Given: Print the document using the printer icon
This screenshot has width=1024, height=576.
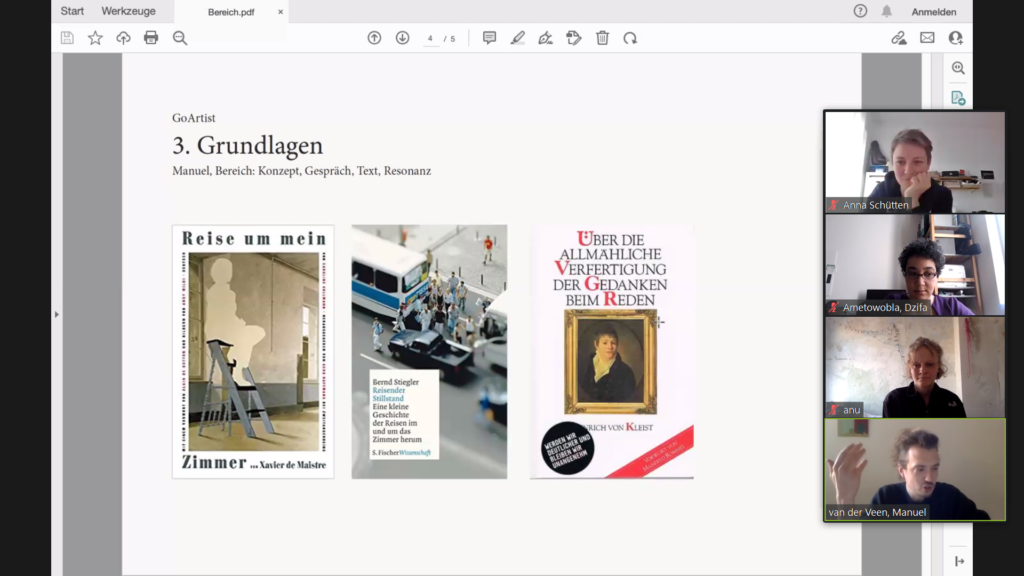Looking at the screenshot, I should [151, 38].
